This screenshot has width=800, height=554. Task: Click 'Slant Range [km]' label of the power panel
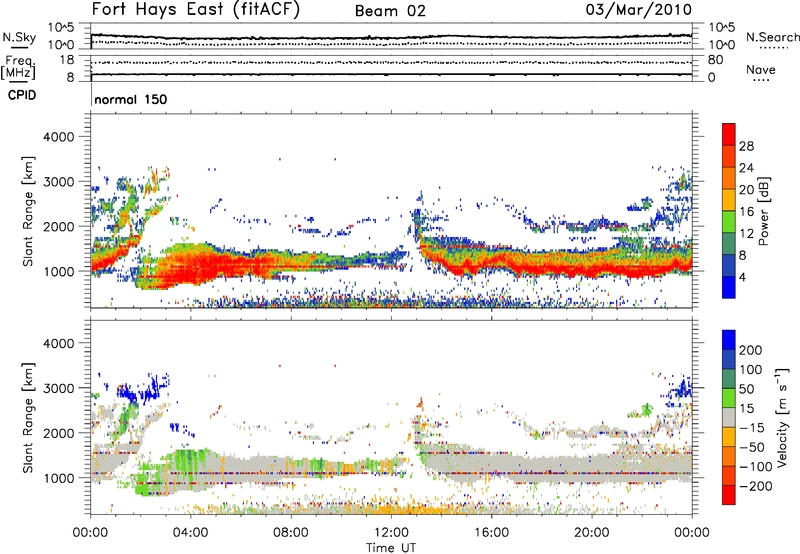28,211
